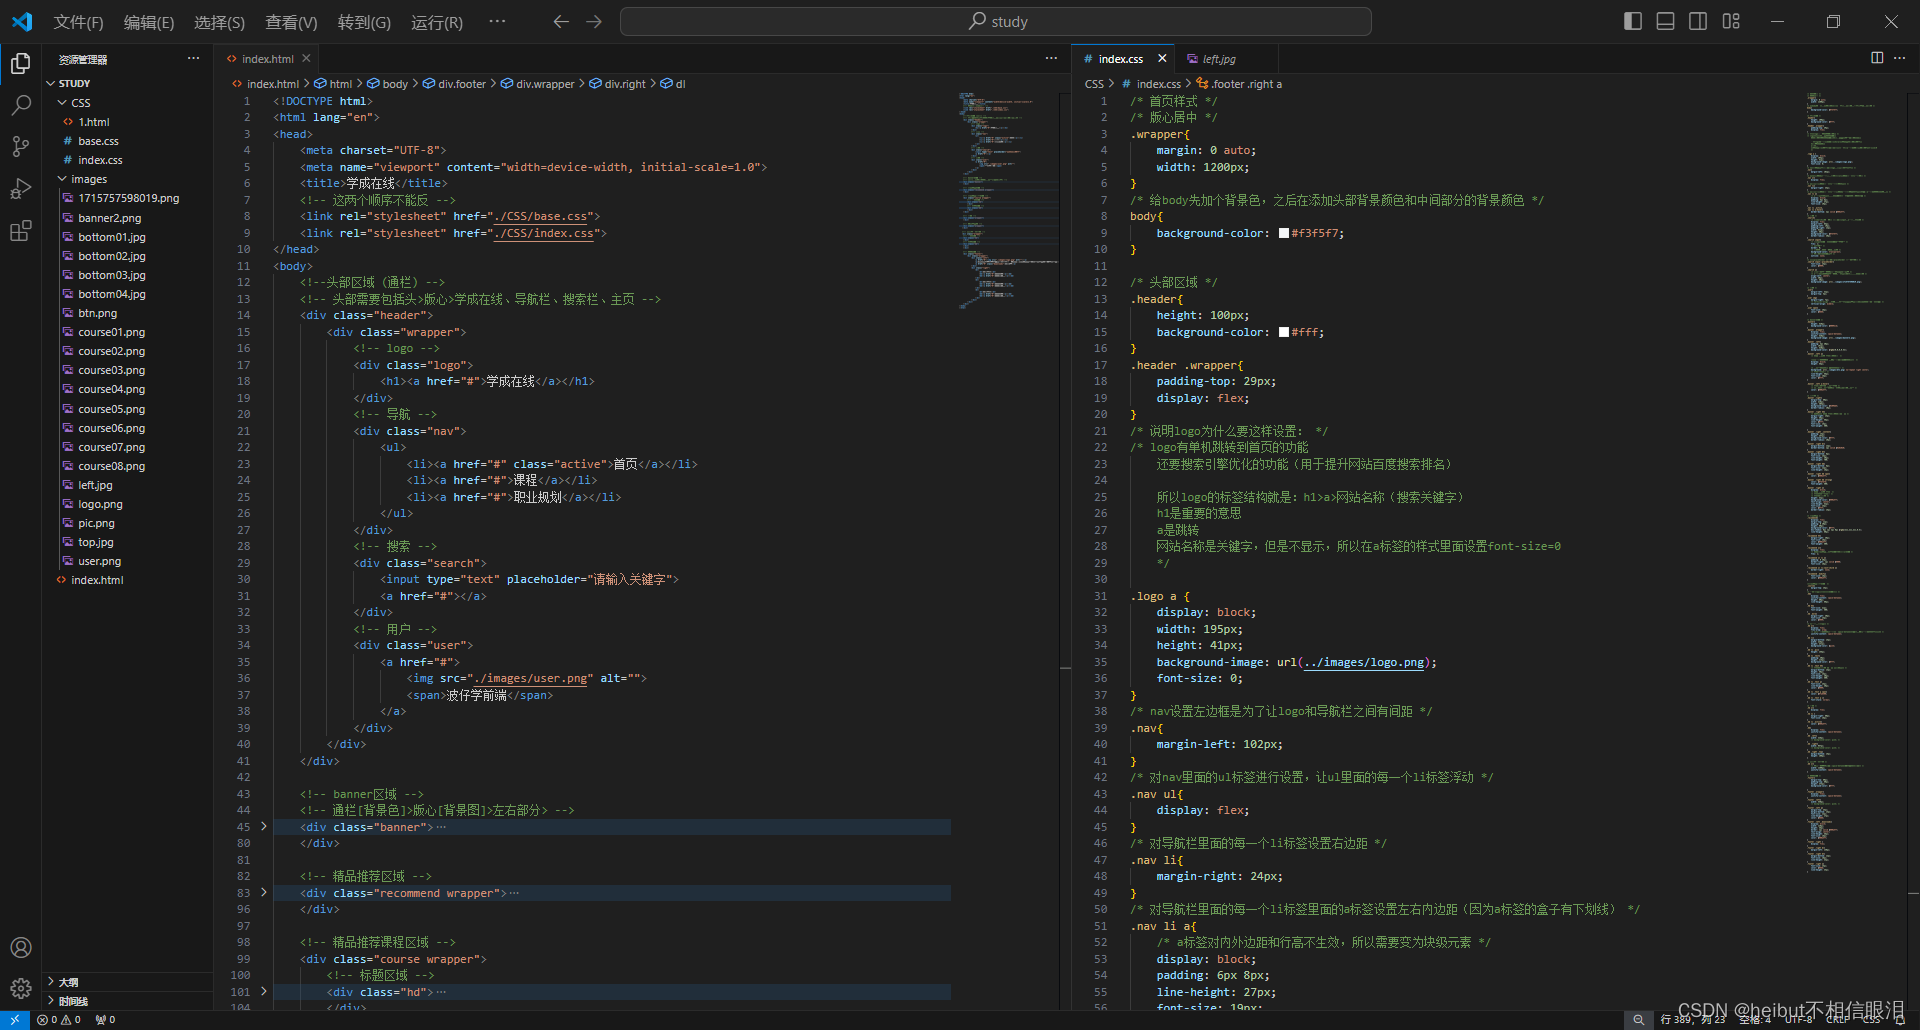Switch to the index.html tab
The image size is (1920, 1030).
(267, 59)
